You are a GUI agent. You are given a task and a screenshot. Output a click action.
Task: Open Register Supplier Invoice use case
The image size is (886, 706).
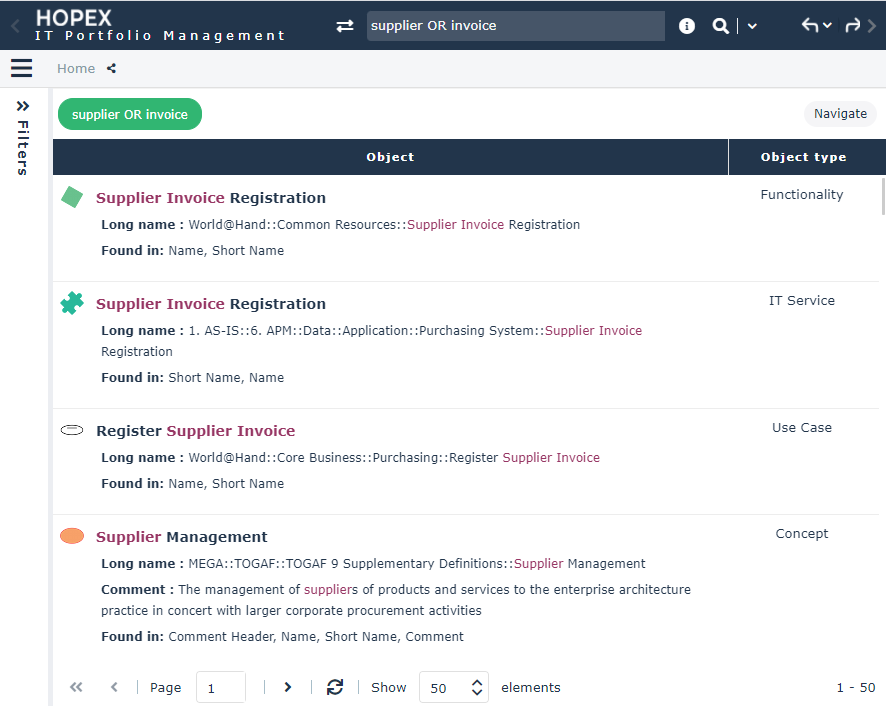click(x=196, y=431)
